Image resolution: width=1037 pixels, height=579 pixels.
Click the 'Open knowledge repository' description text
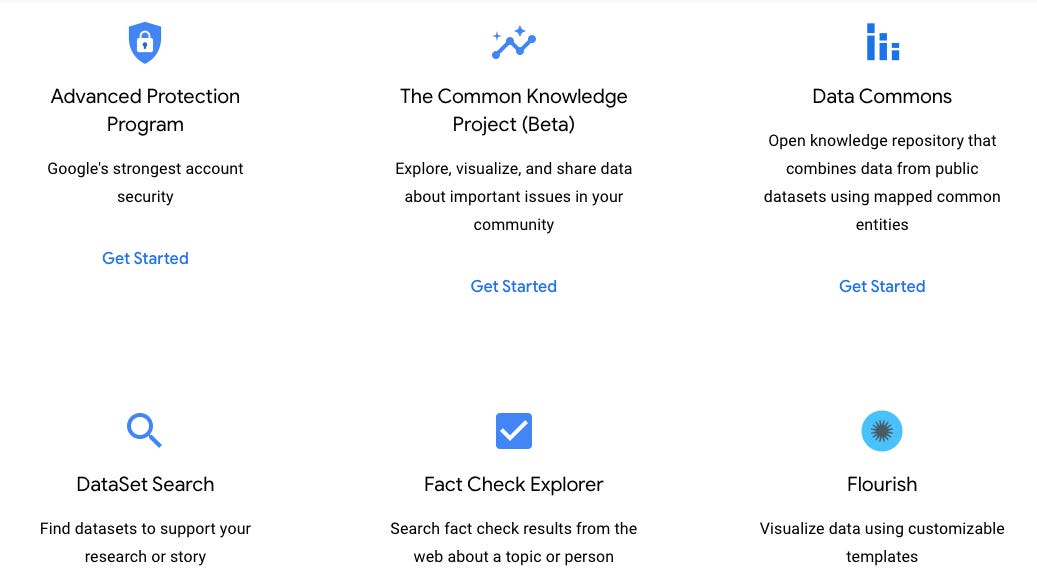pyautogui.click(x=882, y=182)
